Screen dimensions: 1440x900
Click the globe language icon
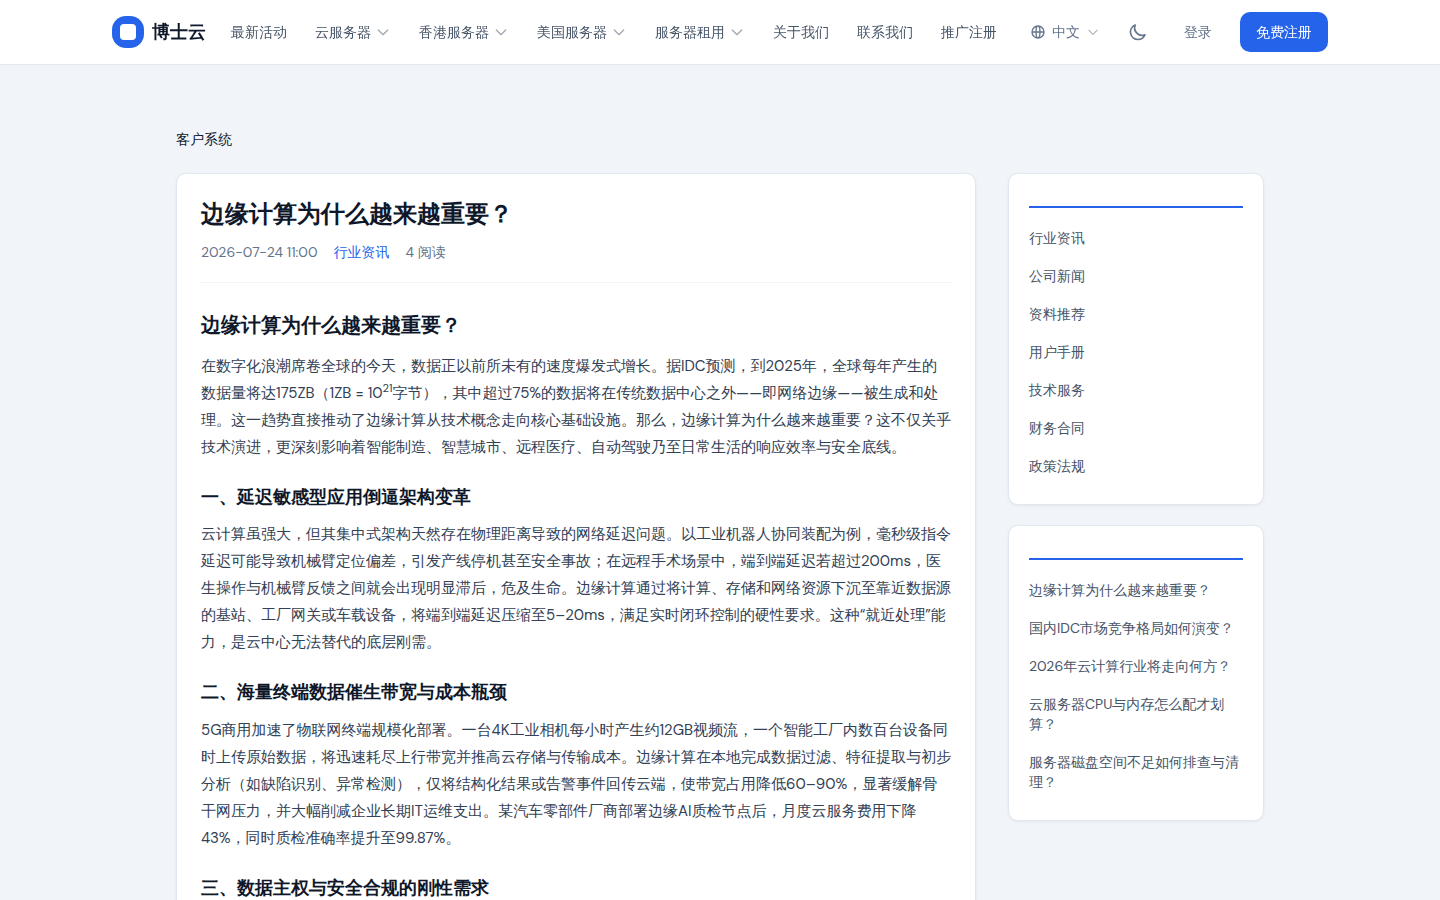(x=1038, y=32)
